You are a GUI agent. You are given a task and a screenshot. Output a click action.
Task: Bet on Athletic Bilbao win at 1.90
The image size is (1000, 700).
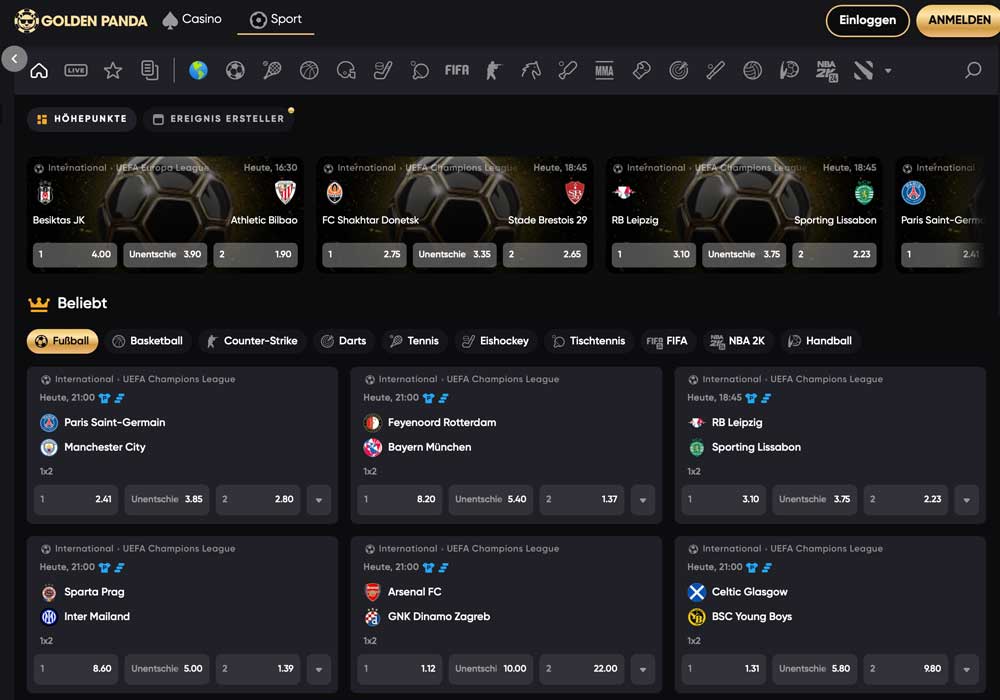point(256,254)
